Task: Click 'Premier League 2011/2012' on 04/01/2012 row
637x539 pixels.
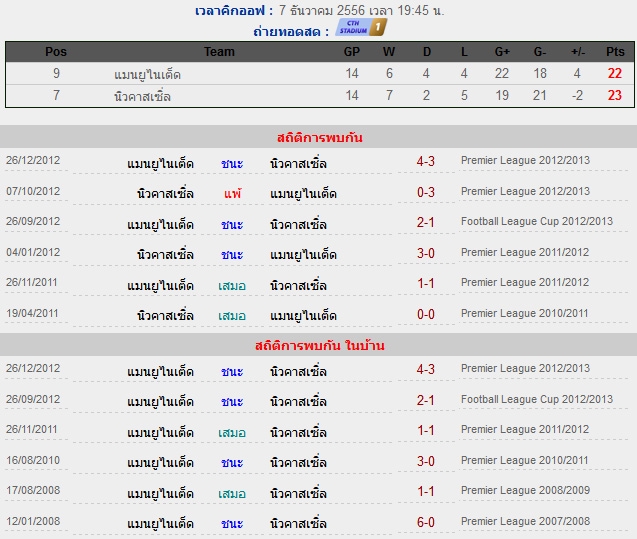Action: (525, 252)
